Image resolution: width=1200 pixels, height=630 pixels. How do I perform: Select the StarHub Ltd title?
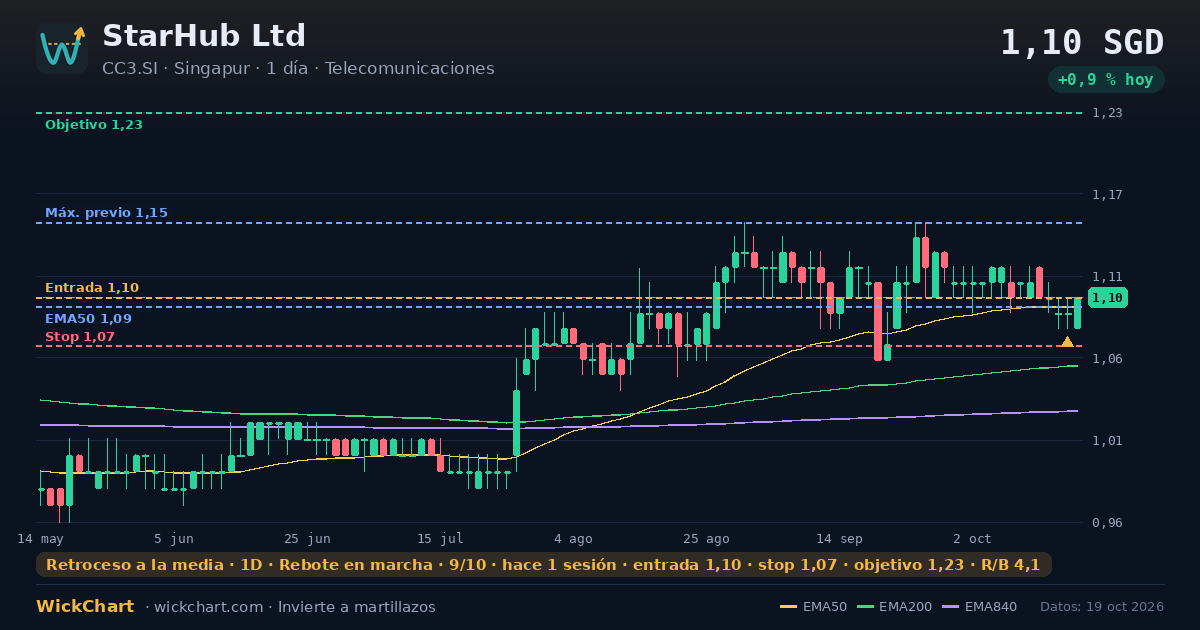click(x=204, y=36)
